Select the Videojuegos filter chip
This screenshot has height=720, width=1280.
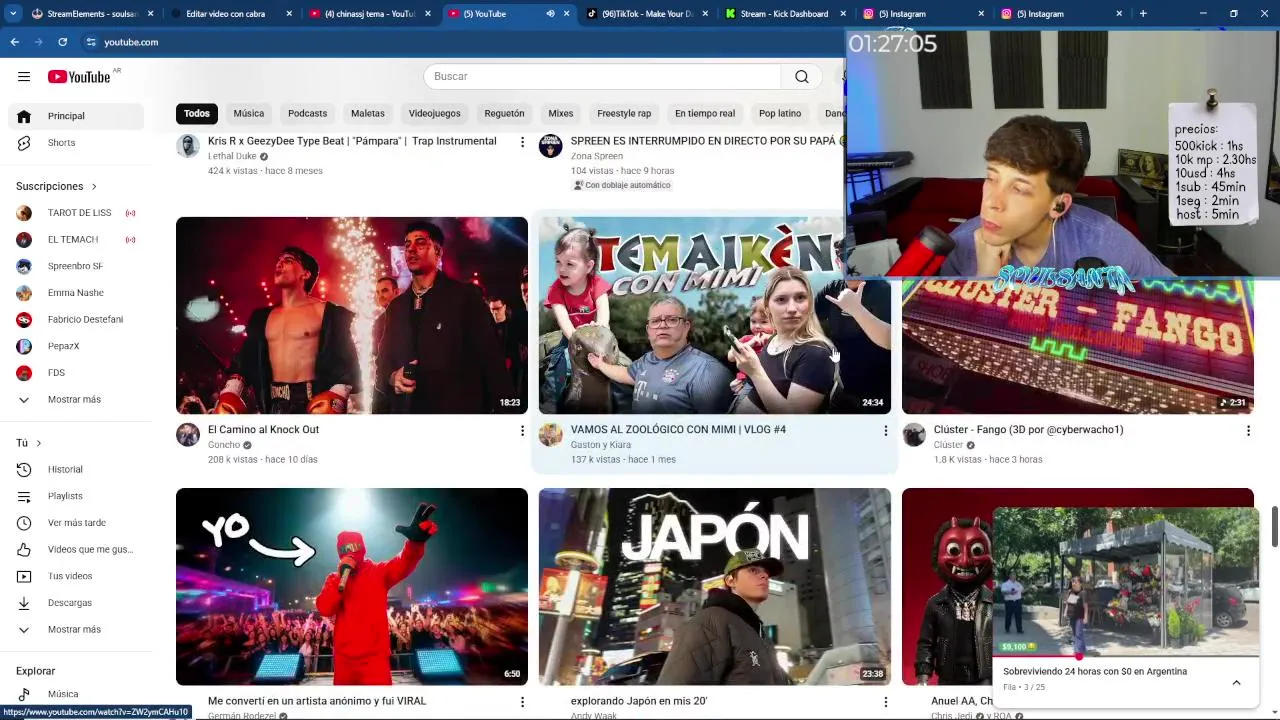(434, 114)
